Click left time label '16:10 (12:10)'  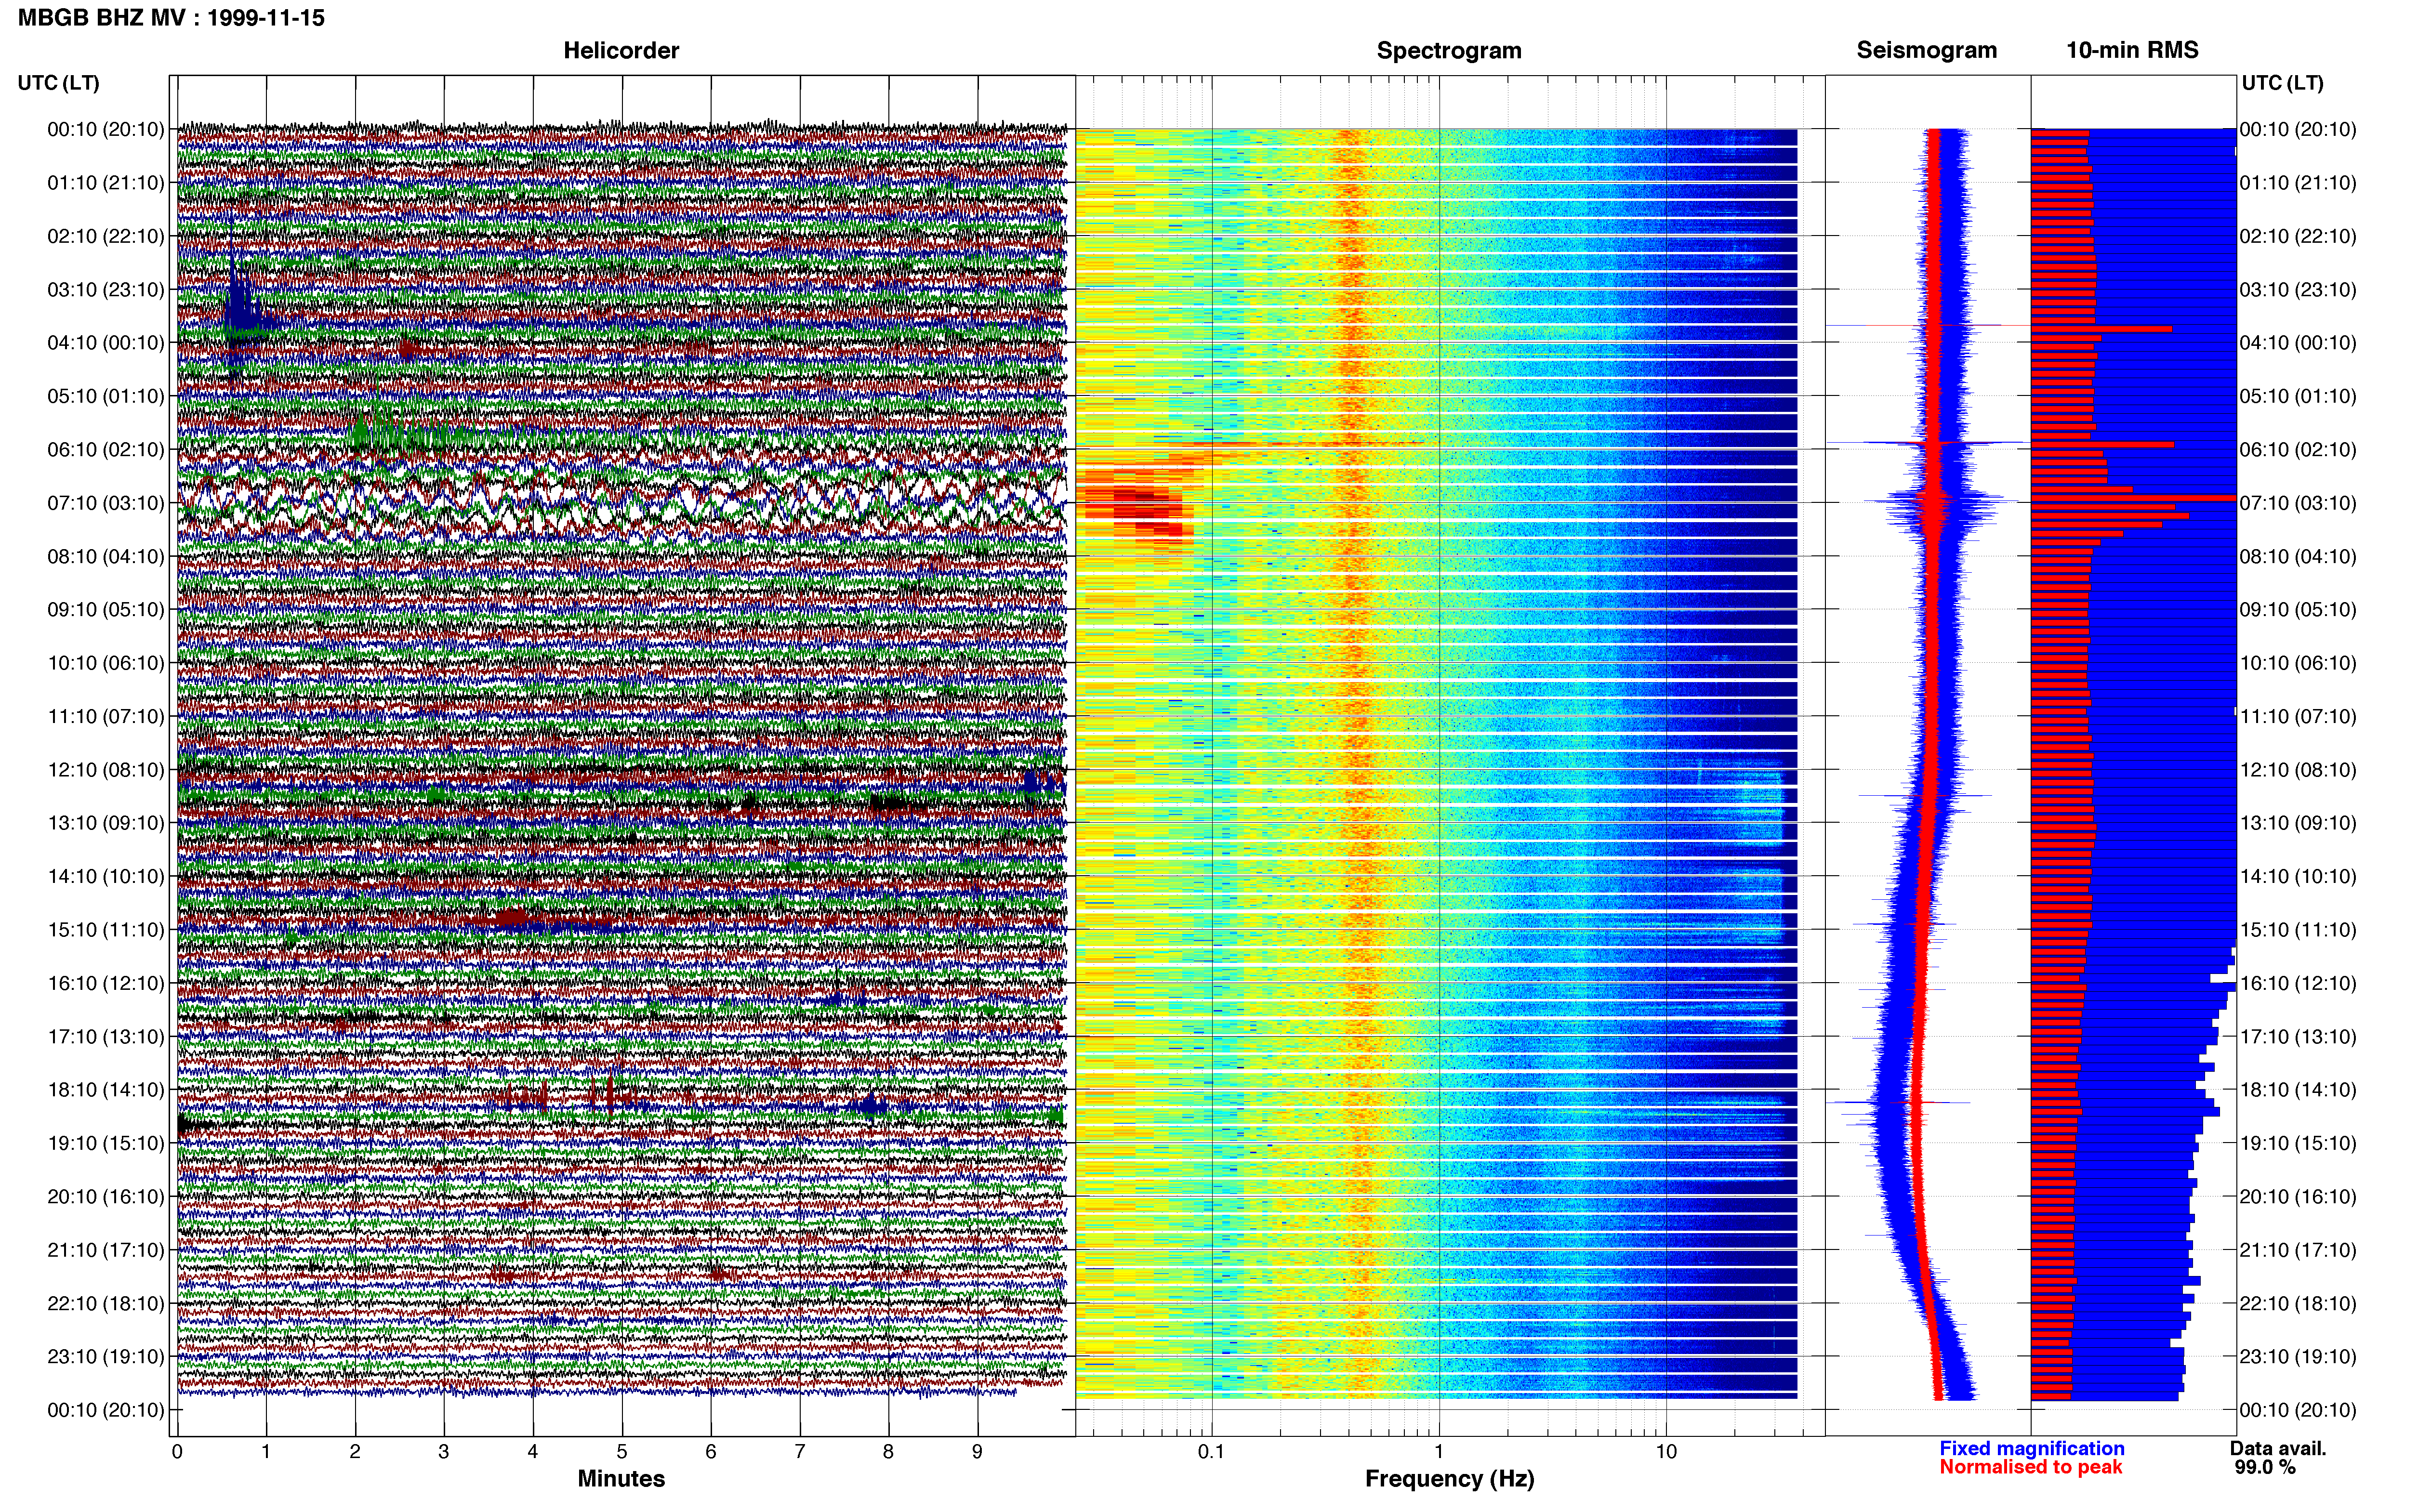click(x=106, y=982)
